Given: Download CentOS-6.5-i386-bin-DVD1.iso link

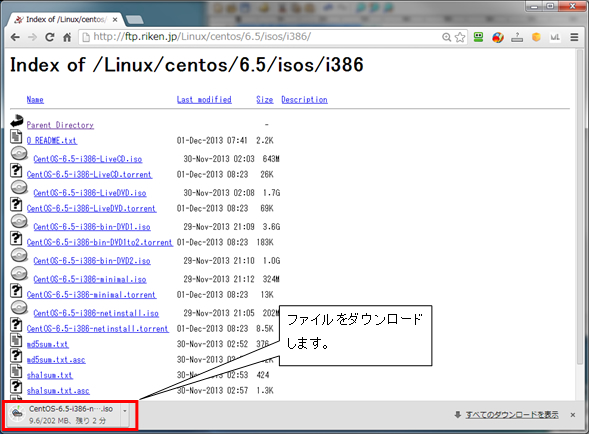Looking at the screenshot, I should pos(92,227).
